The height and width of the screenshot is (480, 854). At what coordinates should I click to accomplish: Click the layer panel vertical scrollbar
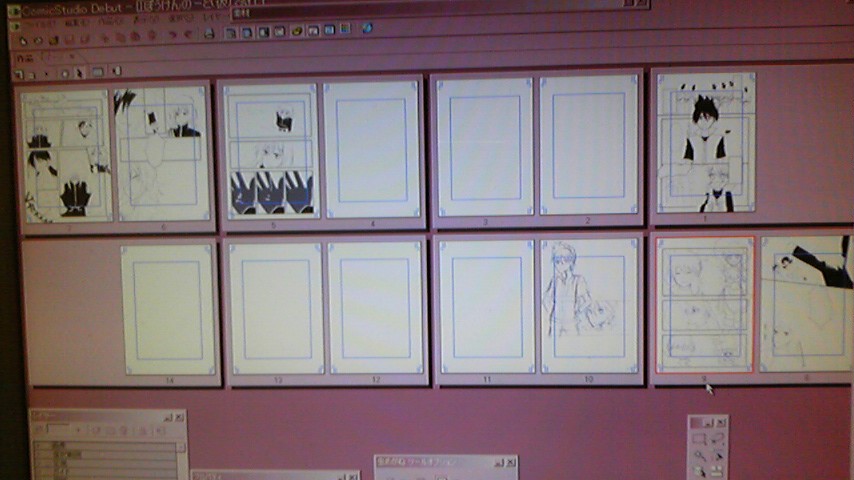pyautogui.click(x=181, y=460)
